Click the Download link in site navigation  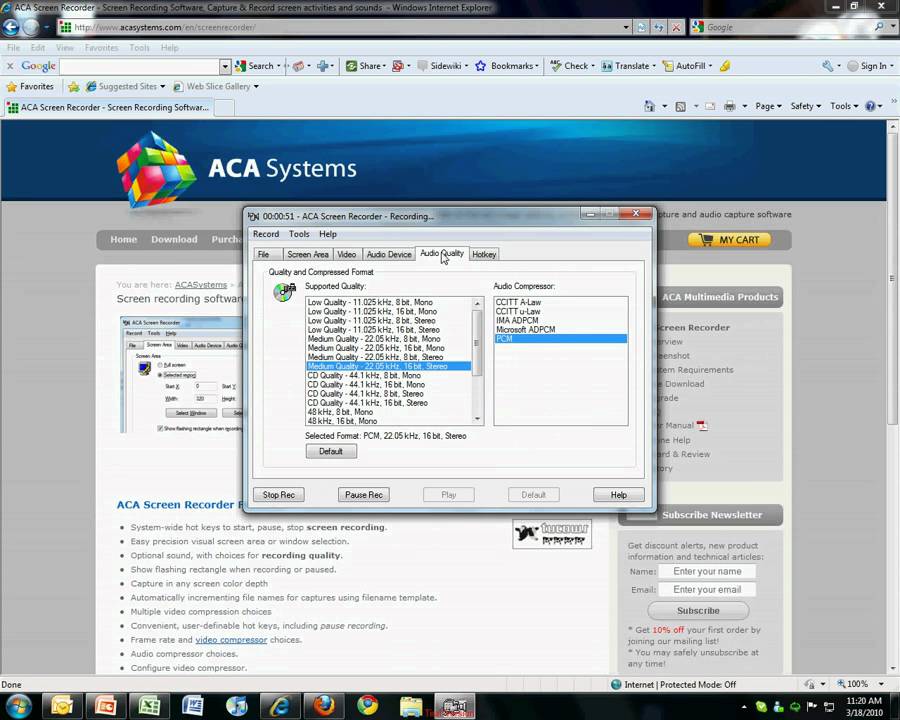point(174,239)
